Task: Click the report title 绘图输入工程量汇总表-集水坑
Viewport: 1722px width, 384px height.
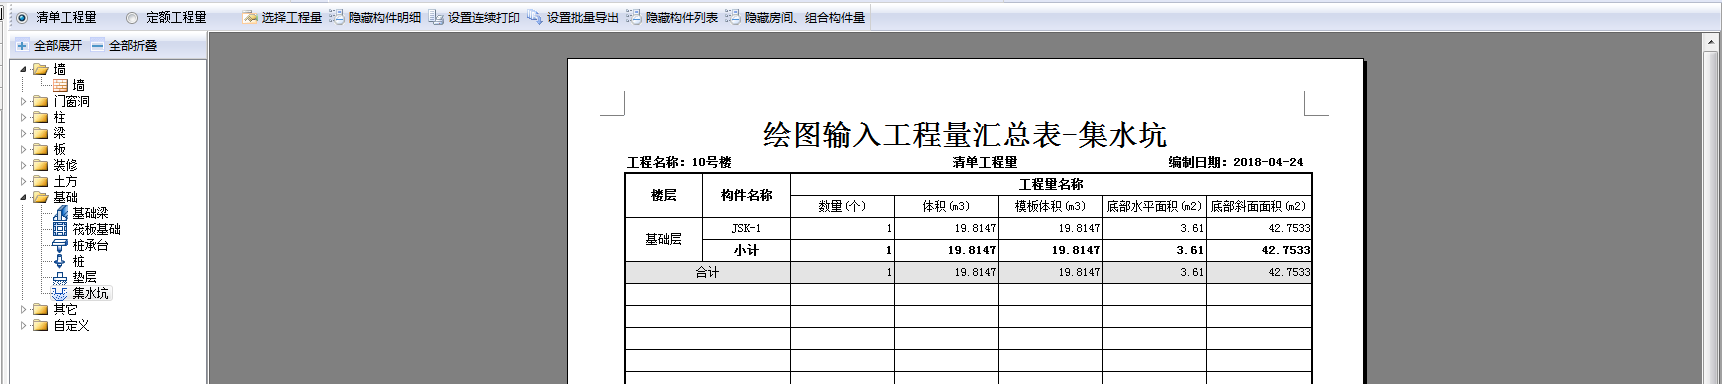Action: point(965,134)
